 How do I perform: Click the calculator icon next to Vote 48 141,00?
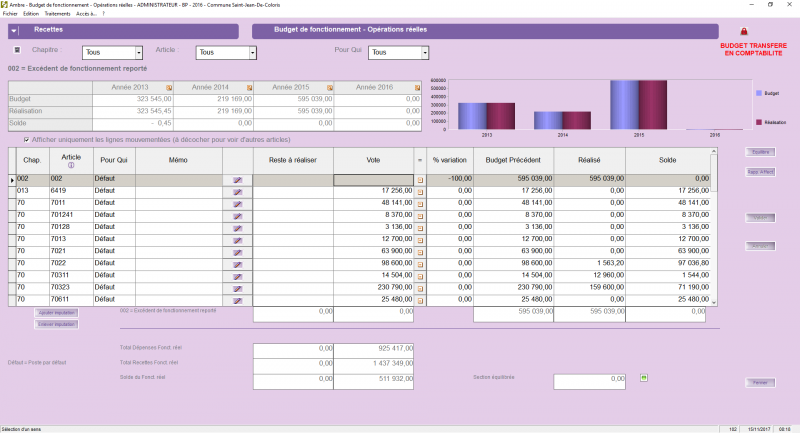point(420,204)
